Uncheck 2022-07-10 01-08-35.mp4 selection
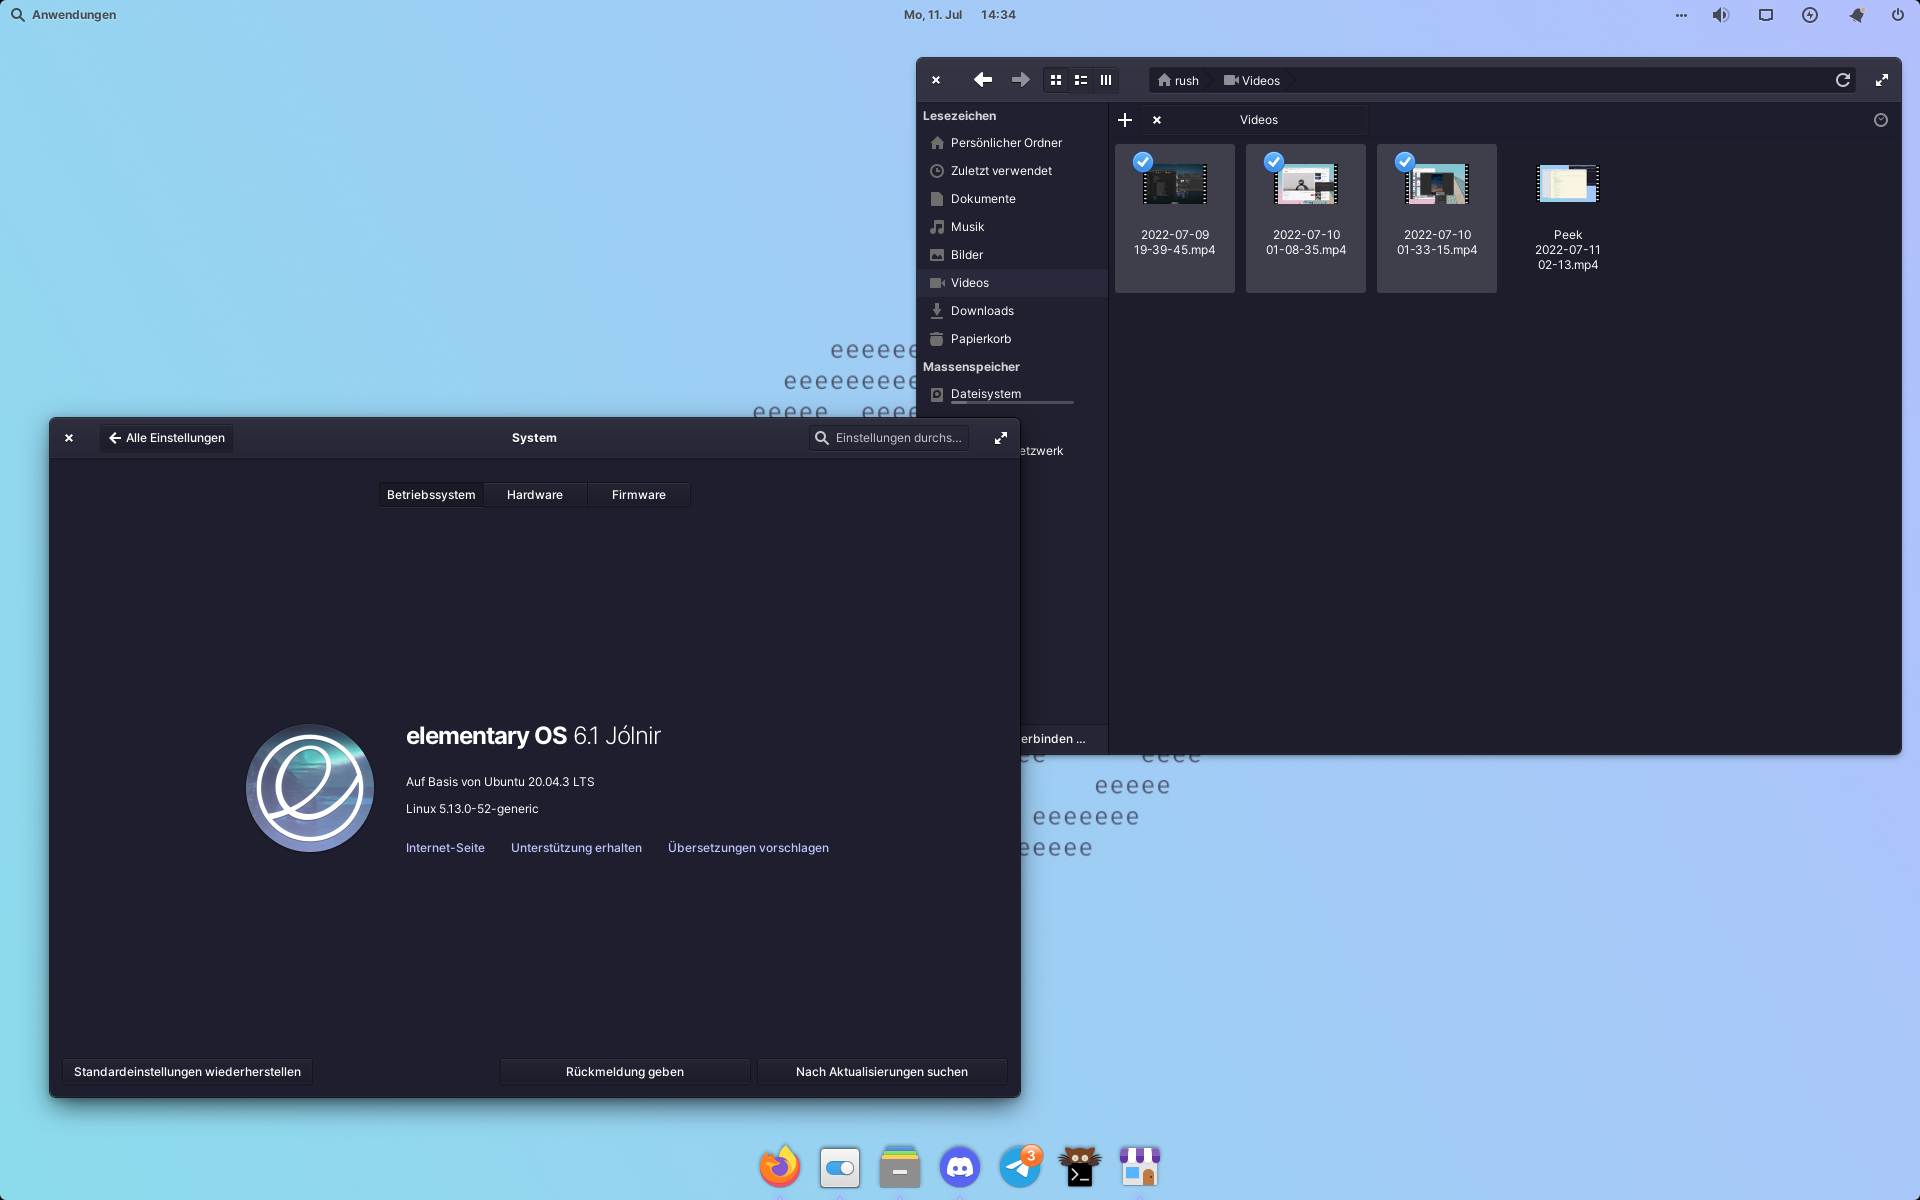Image resolution: width=1920 pixels, height=1200 pixels. tap(1274, 161)
